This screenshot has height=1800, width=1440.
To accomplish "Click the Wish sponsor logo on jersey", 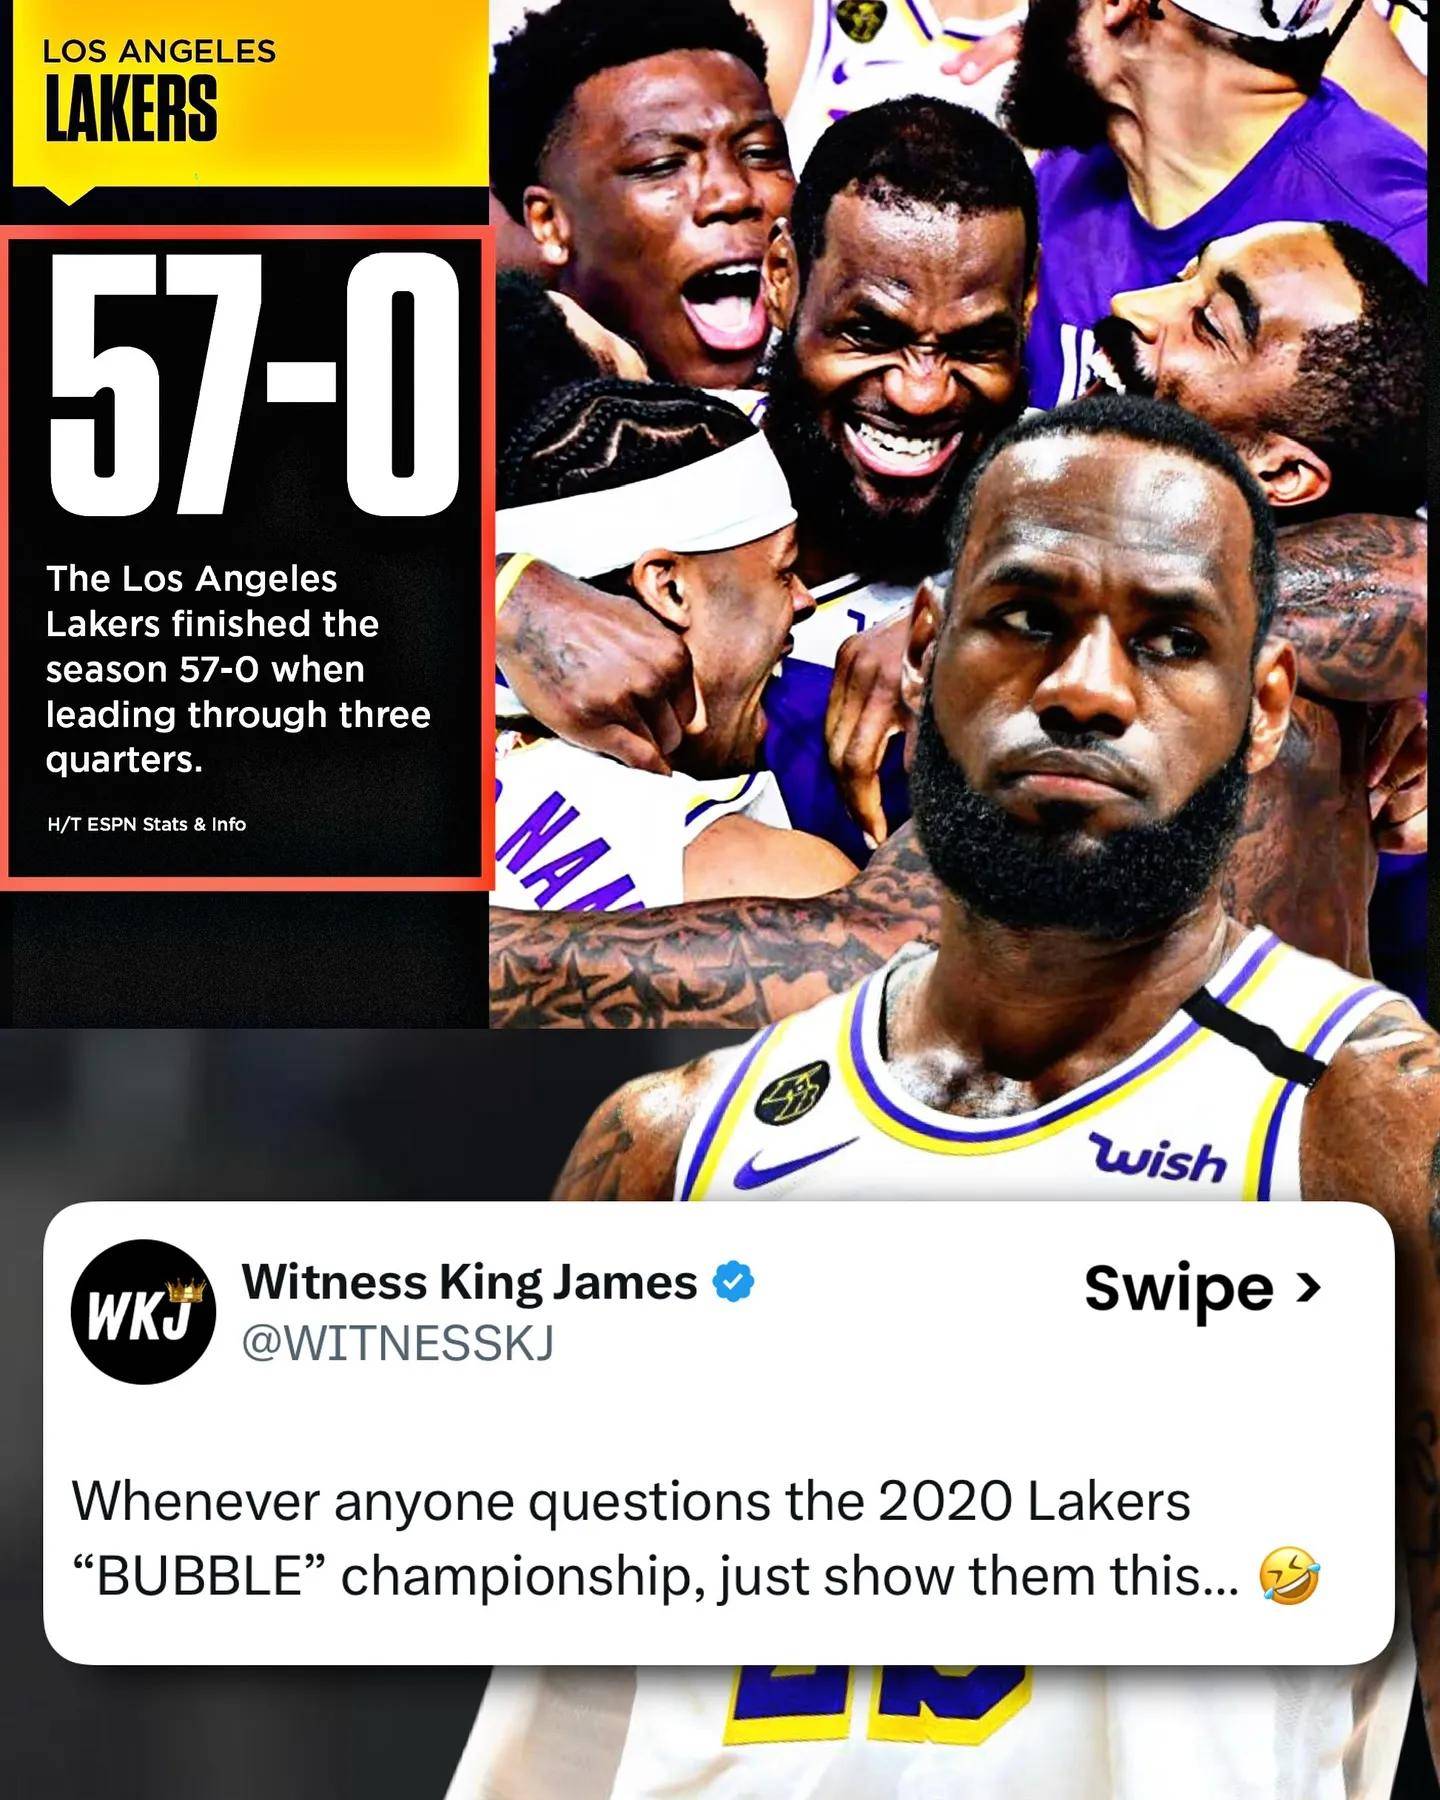I will tap(1160, 1159).
